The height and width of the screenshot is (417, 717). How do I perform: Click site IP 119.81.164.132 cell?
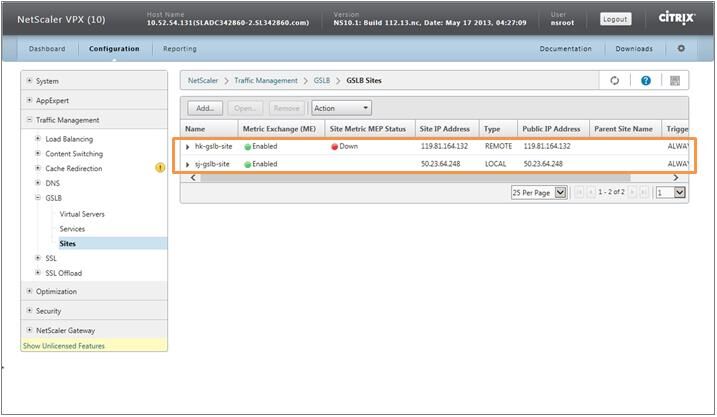coord(444,146)
